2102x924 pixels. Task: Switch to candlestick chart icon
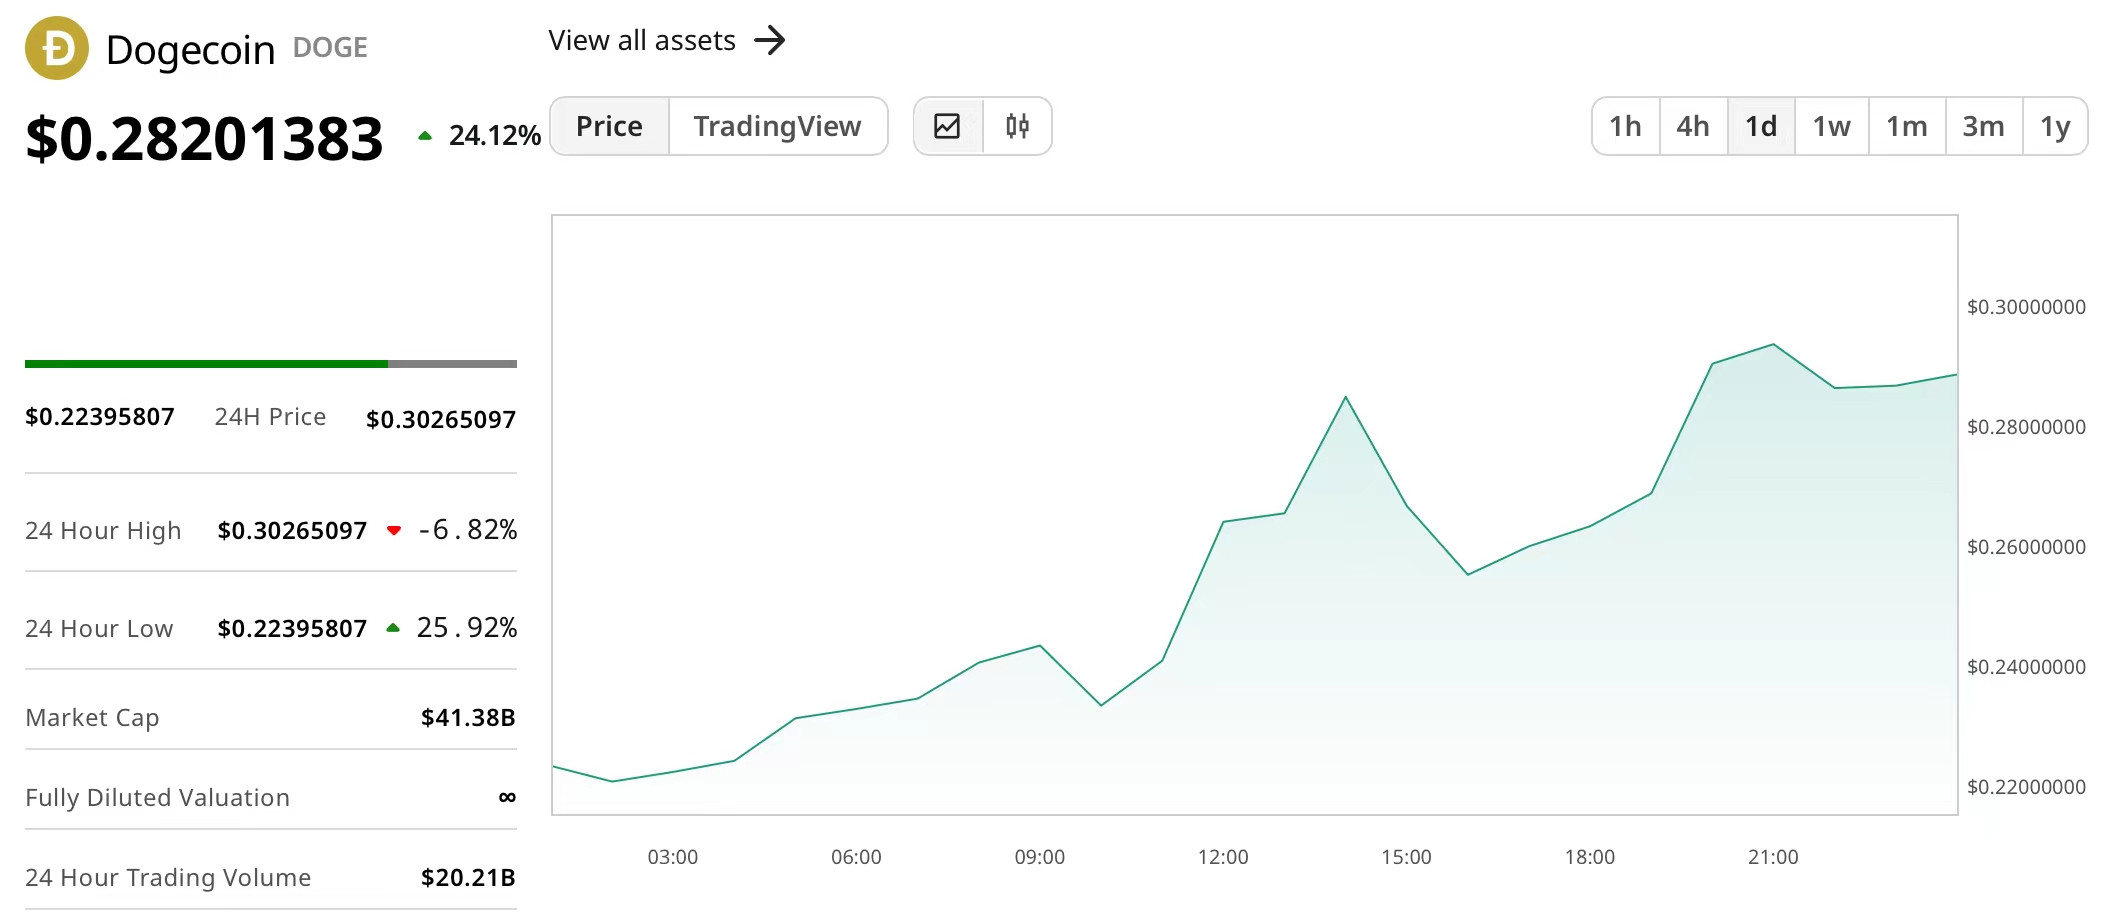(x=1017, y=126)
